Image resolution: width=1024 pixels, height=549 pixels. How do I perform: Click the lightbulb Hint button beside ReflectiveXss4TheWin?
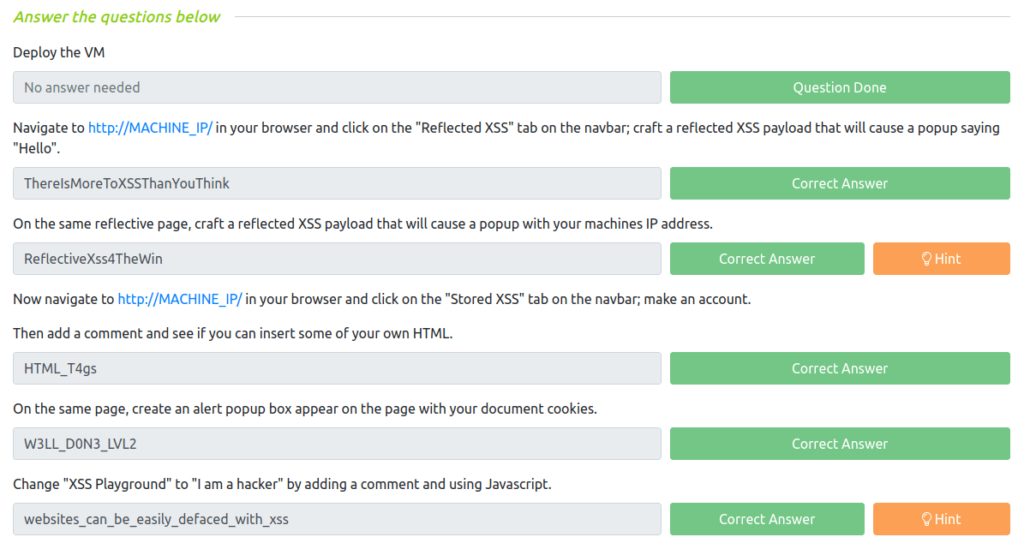tap(940, 259)
